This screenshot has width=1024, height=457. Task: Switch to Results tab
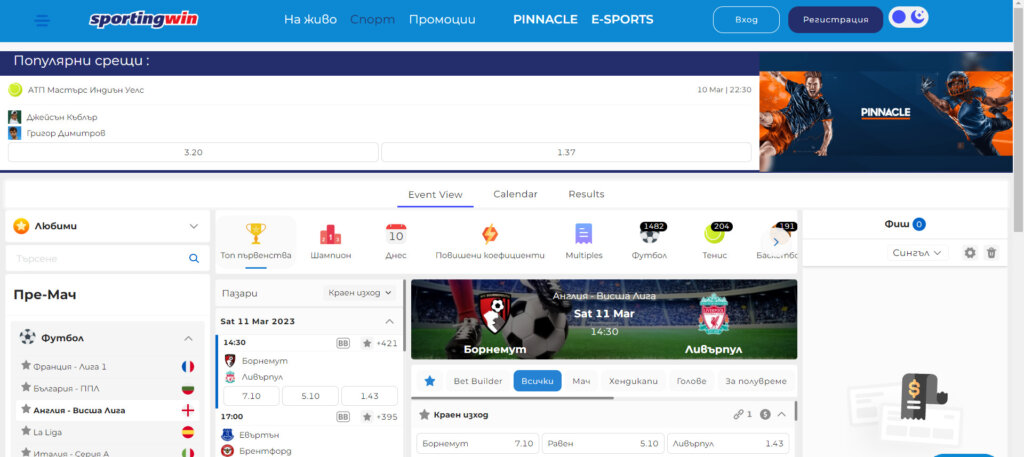pyautogui.click(x=586, y=194)
